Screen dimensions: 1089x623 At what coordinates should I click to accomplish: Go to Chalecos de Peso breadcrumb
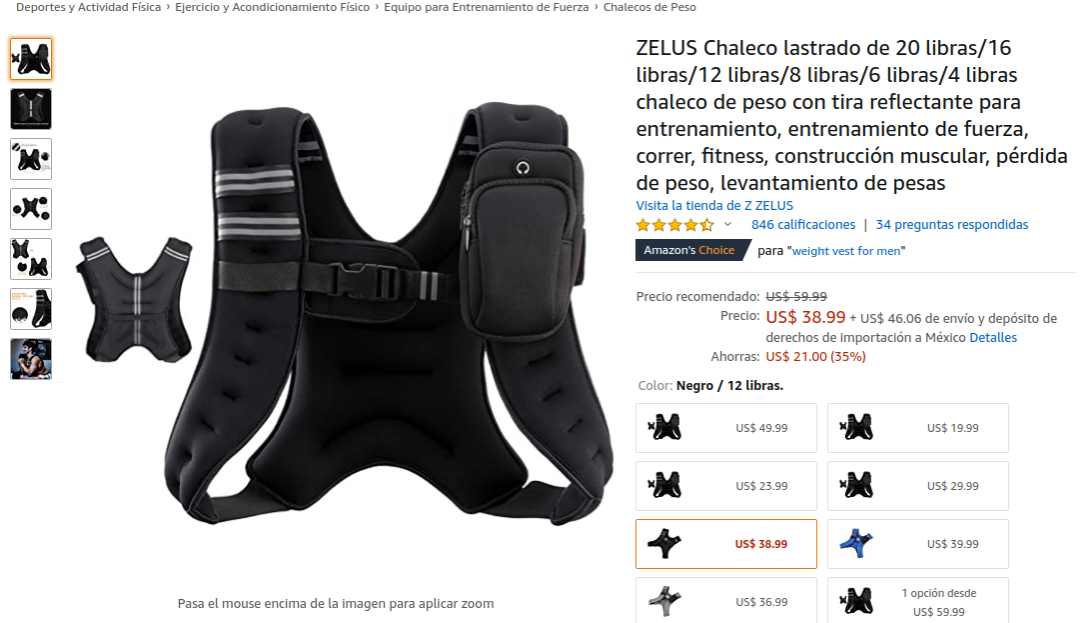point(649,7)
